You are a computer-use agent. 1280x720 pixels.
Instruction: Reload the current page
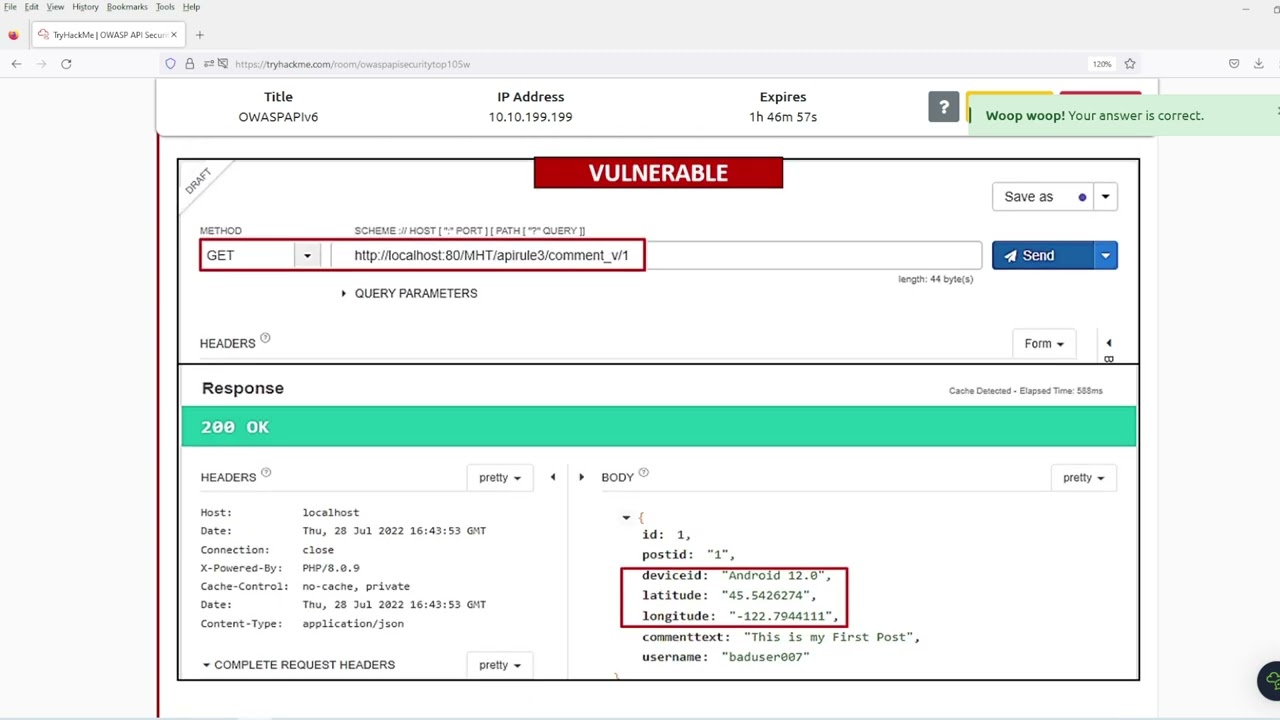click(66, 64)
